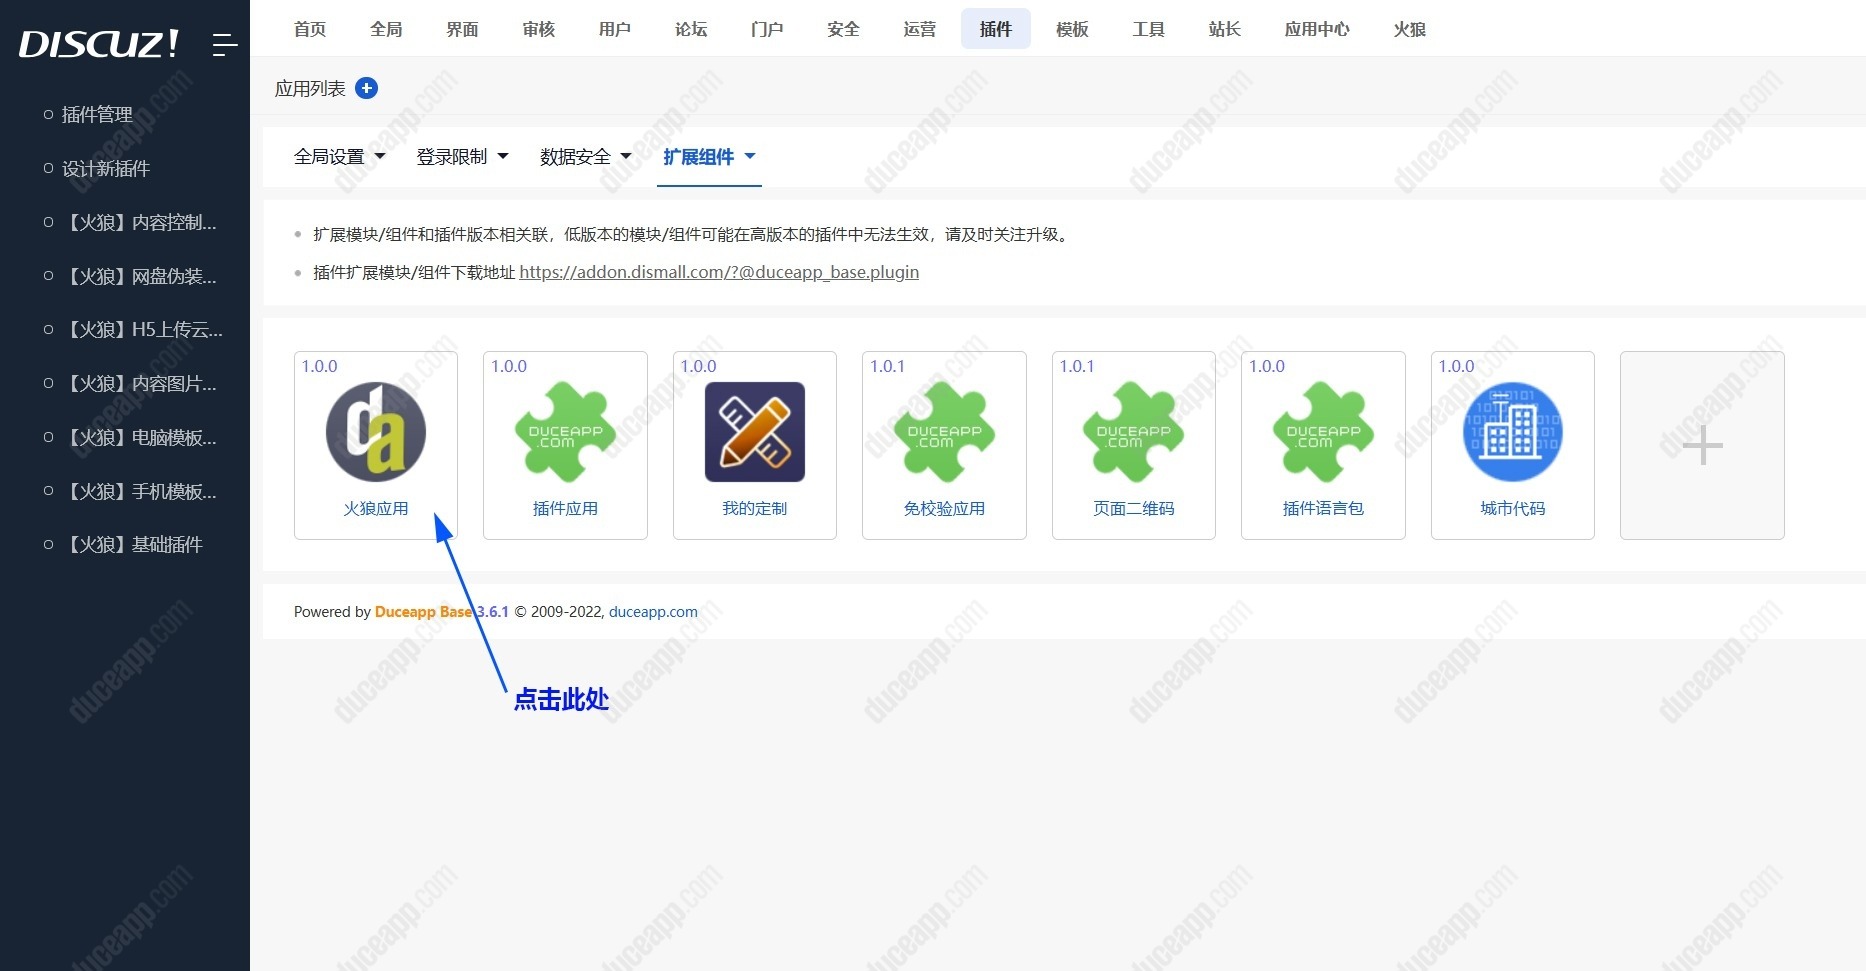Open 【火狼】电脑模板 in the sidebar
The width and height of the screenshot is (1866, 971).
pyautogui.click(x=139, y=438)
